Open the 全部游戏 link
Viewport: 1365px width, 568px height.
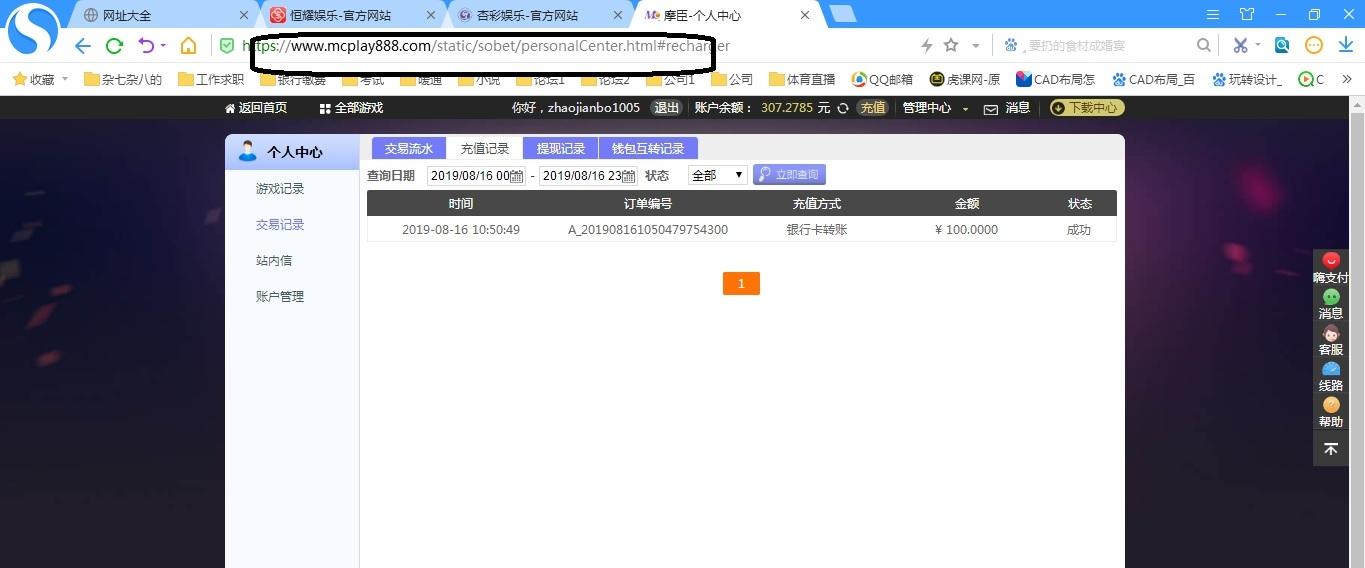point(351,108)
